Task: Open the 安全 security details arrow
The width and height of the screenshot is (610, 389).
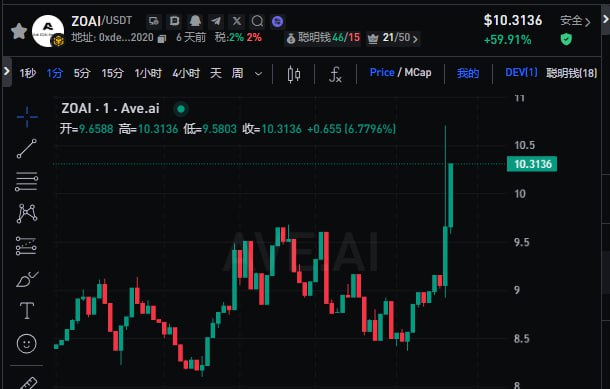Action: point(588,22)
